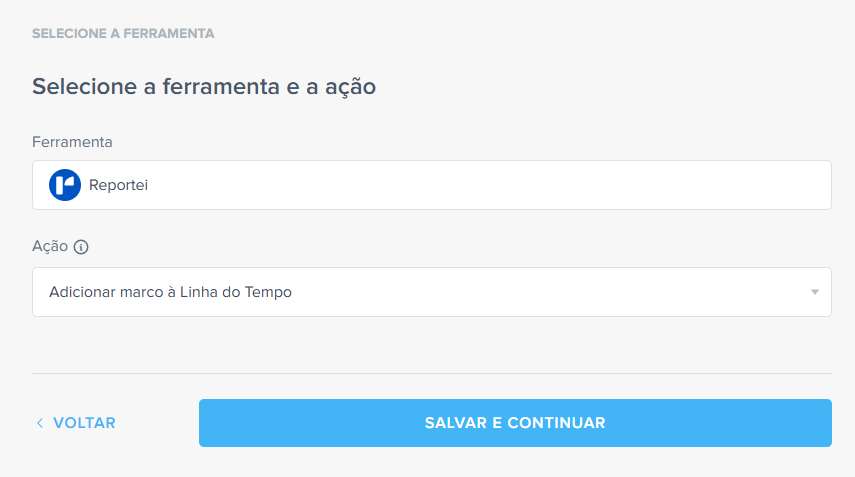Viewport: 855px width, 477px height.
Task: Click the word 'Continuar' on the blue button
Action: point(556,423)
